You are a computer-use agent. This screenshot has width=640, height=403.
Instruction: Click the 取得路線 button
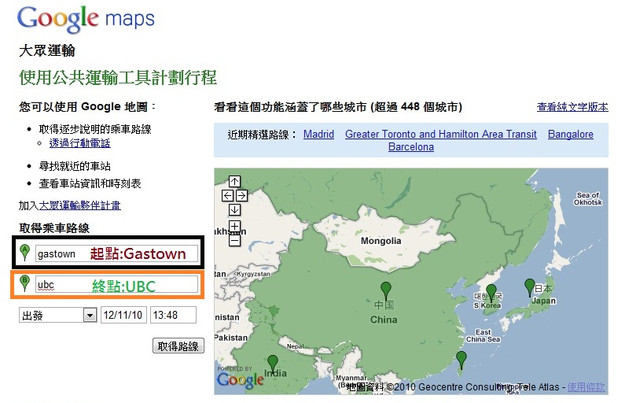(178, 346)
